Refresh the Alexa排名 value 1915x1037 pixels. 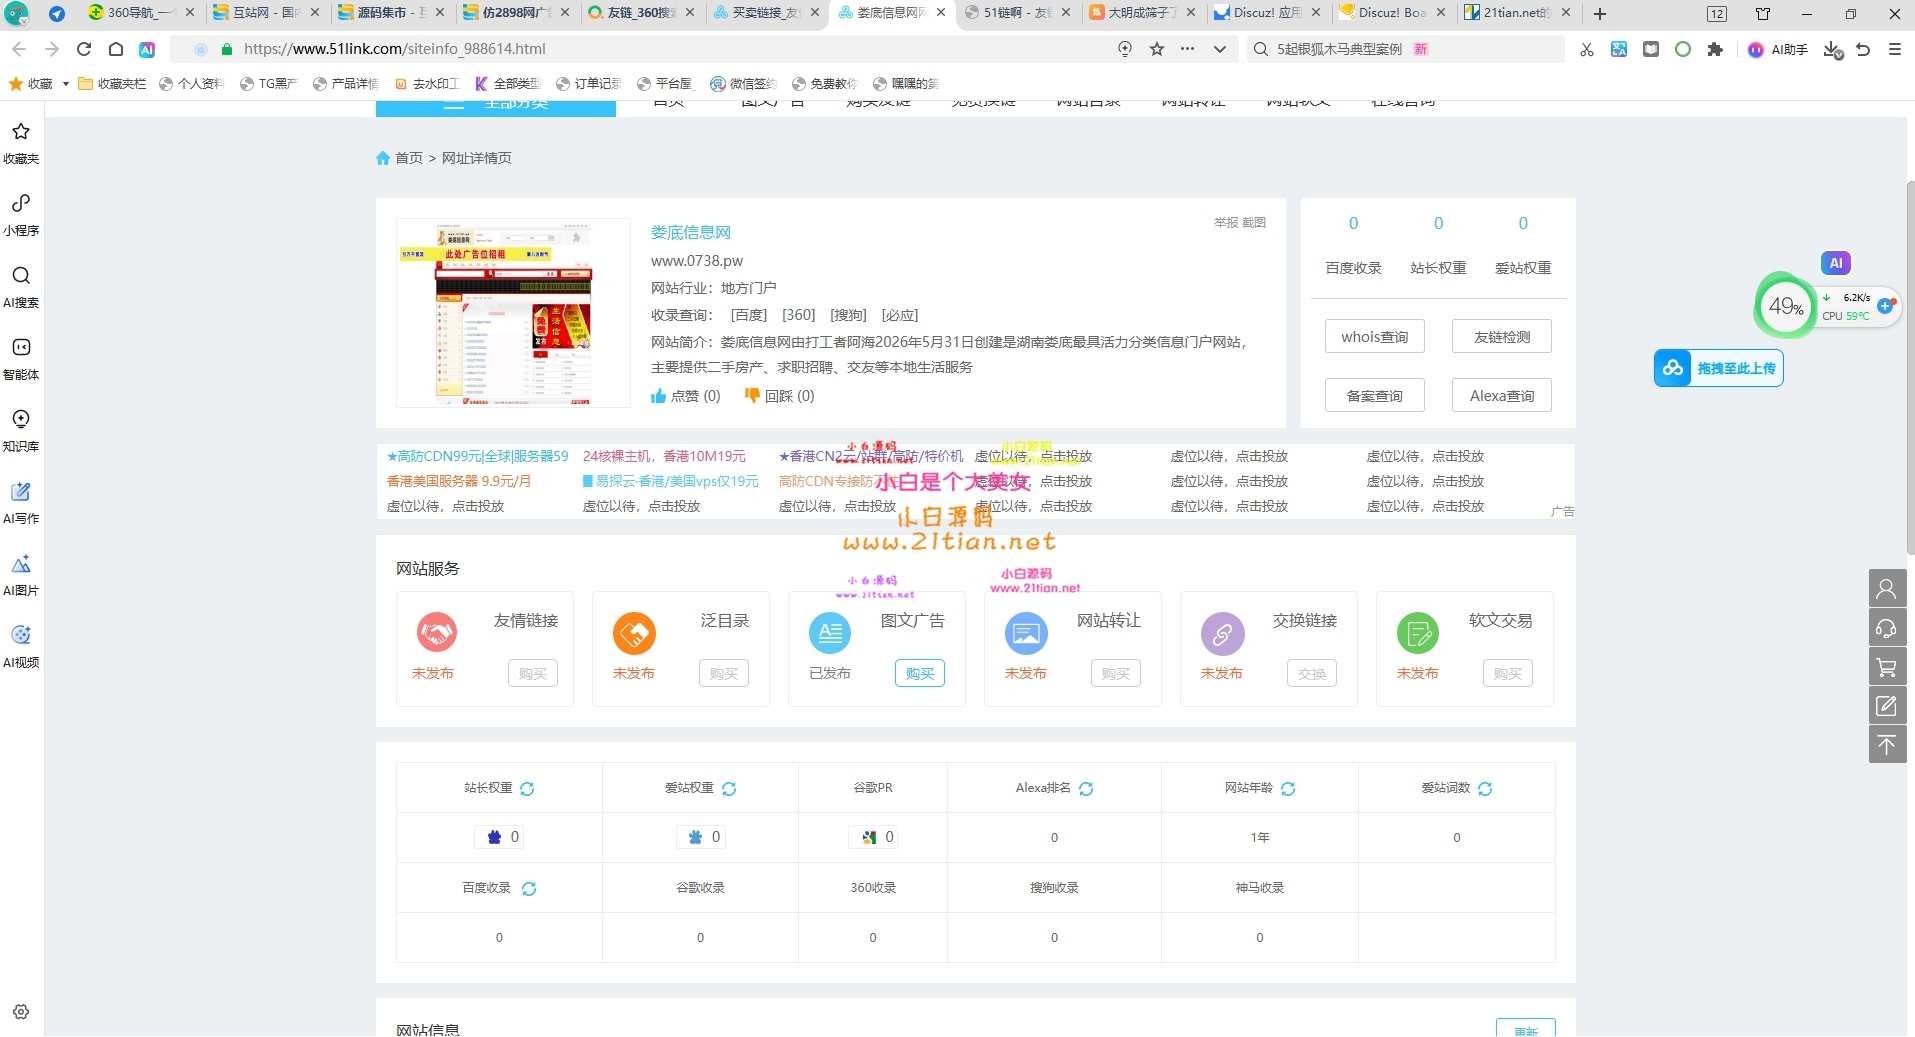[1086, 789]
